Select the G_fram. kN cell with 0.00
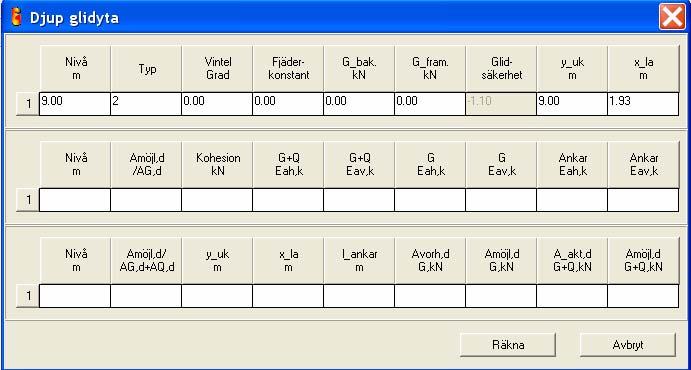 click(x=430, y=104)
